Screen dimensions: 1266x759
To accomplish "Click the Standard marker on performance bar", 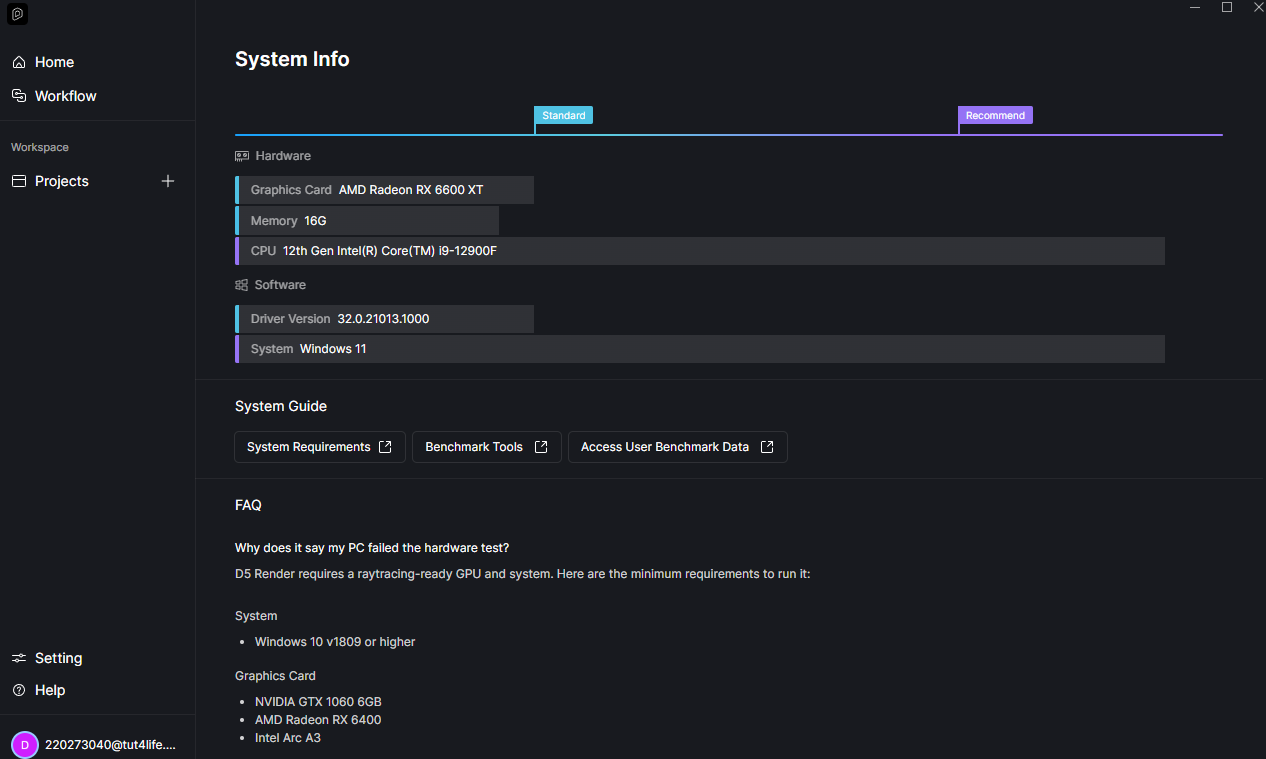I will (563, 115).
